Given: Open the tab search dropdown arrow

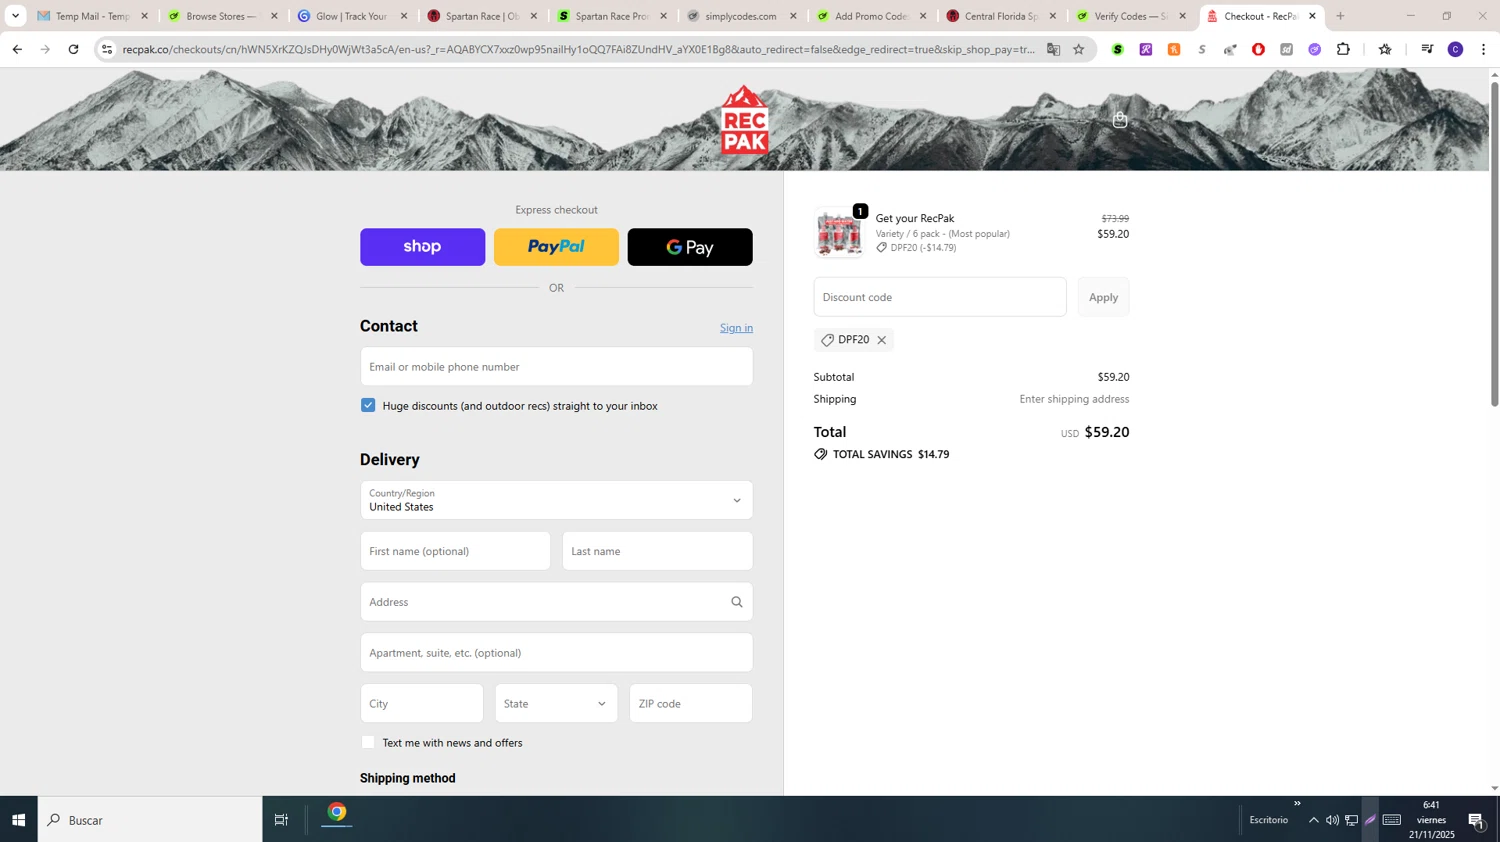Looking at the screenshot, I should [x=15, y=16].
